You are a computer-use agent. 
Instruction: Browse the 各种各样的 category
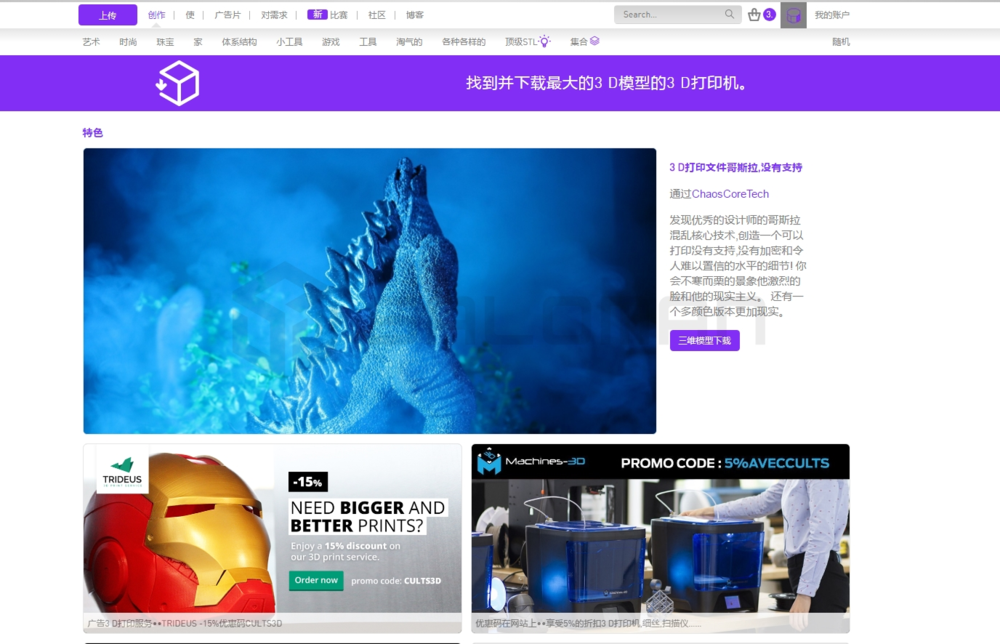pyautogui.click(x=464, y=42)
